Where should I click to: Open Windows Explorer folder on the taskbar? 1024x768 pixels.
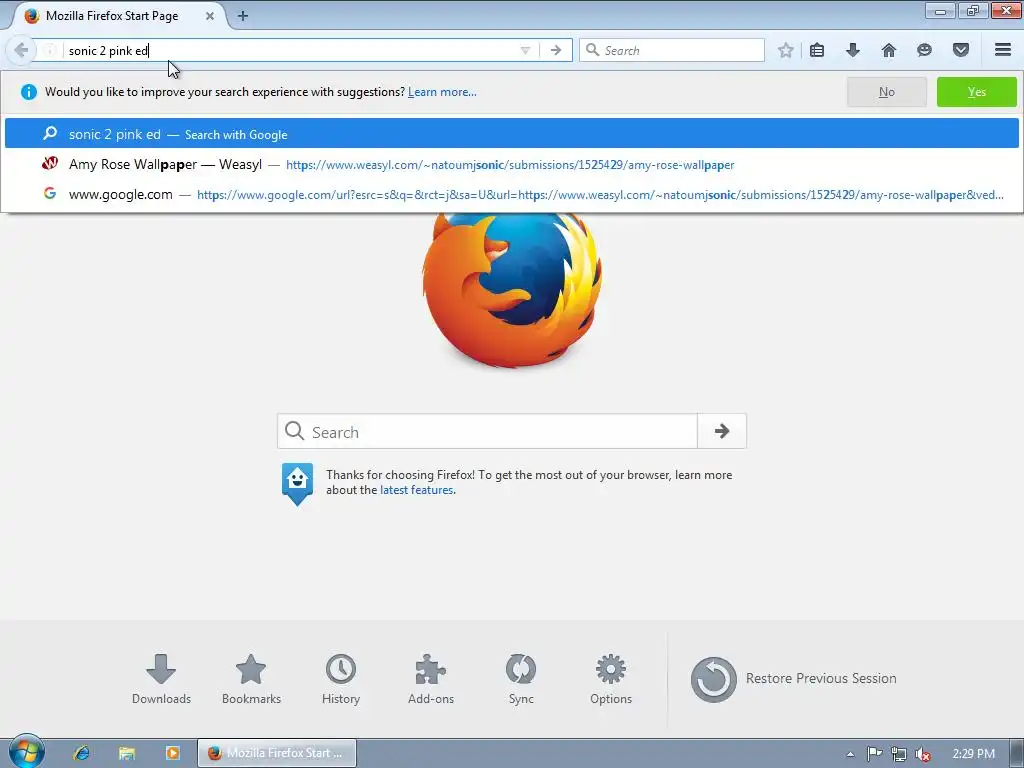127,753
